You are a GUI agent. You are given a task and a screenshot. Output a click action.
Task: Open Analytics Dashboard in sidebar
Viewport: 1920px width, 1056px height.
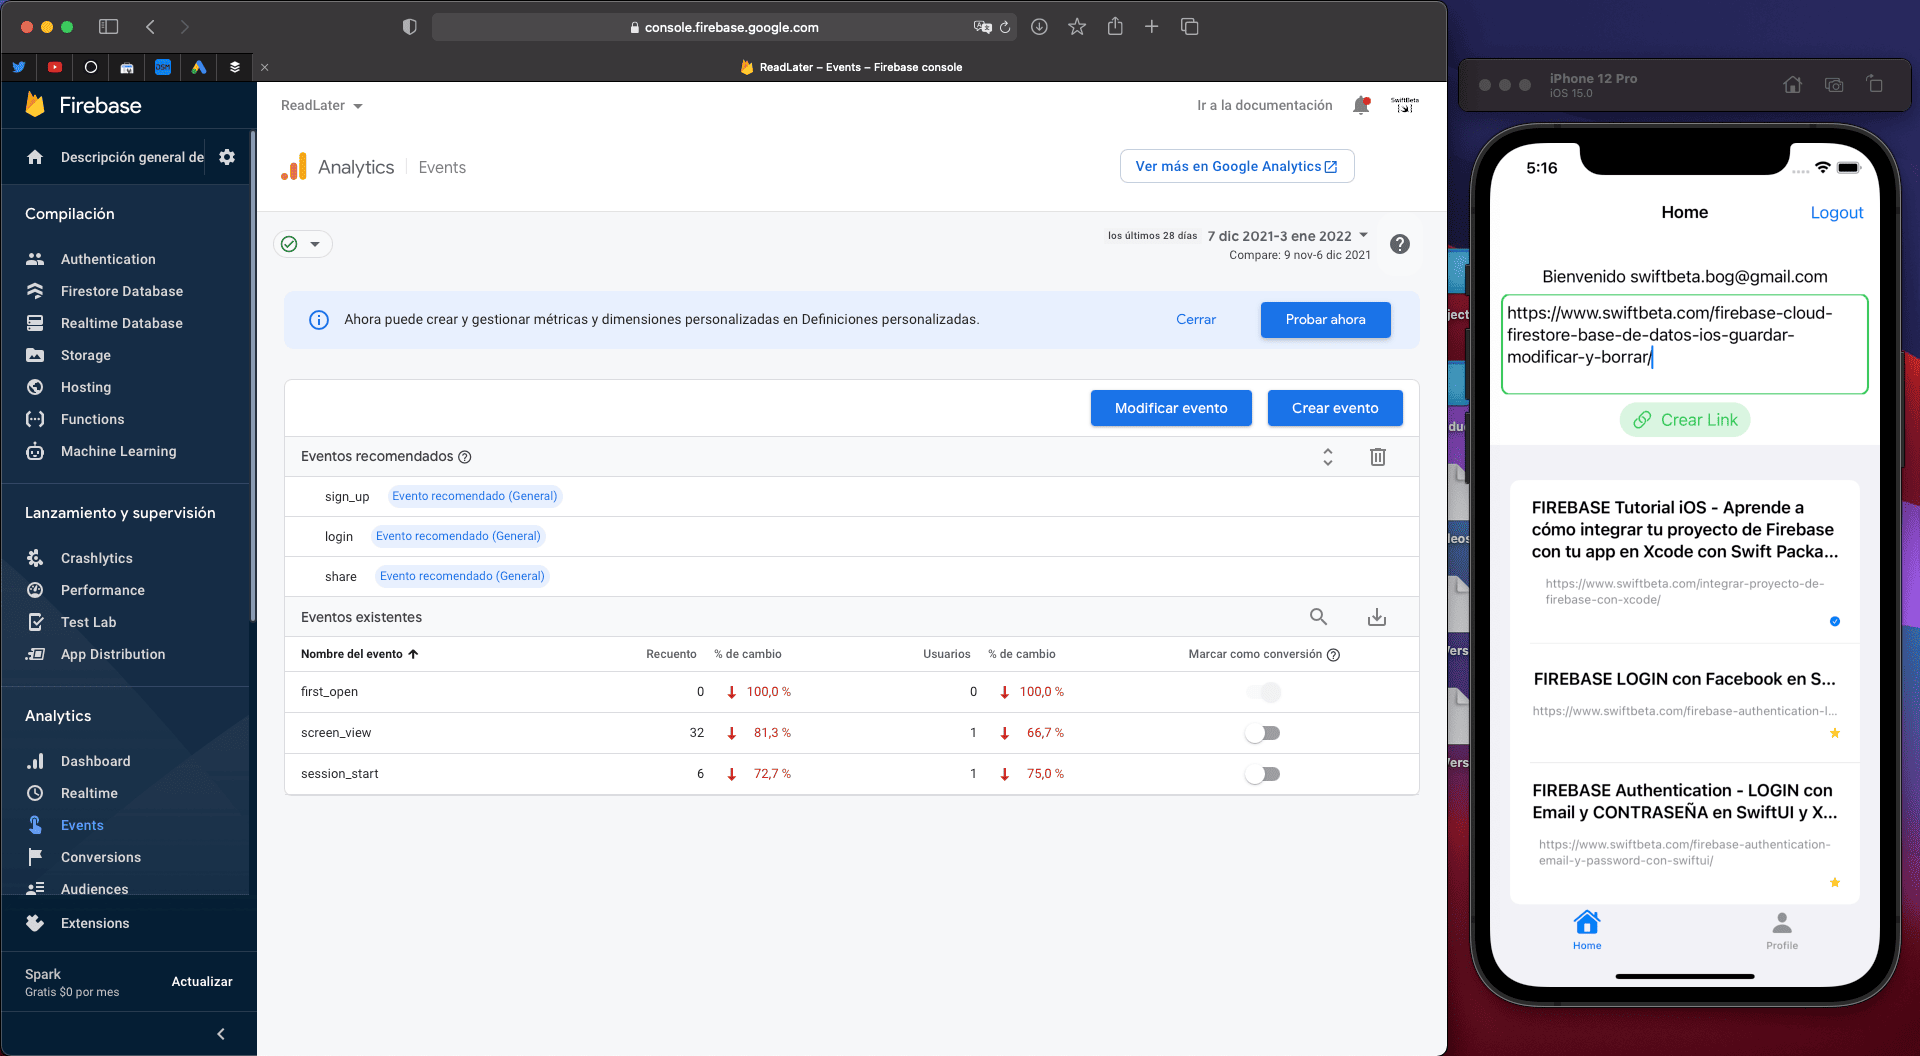click(96, 761)
